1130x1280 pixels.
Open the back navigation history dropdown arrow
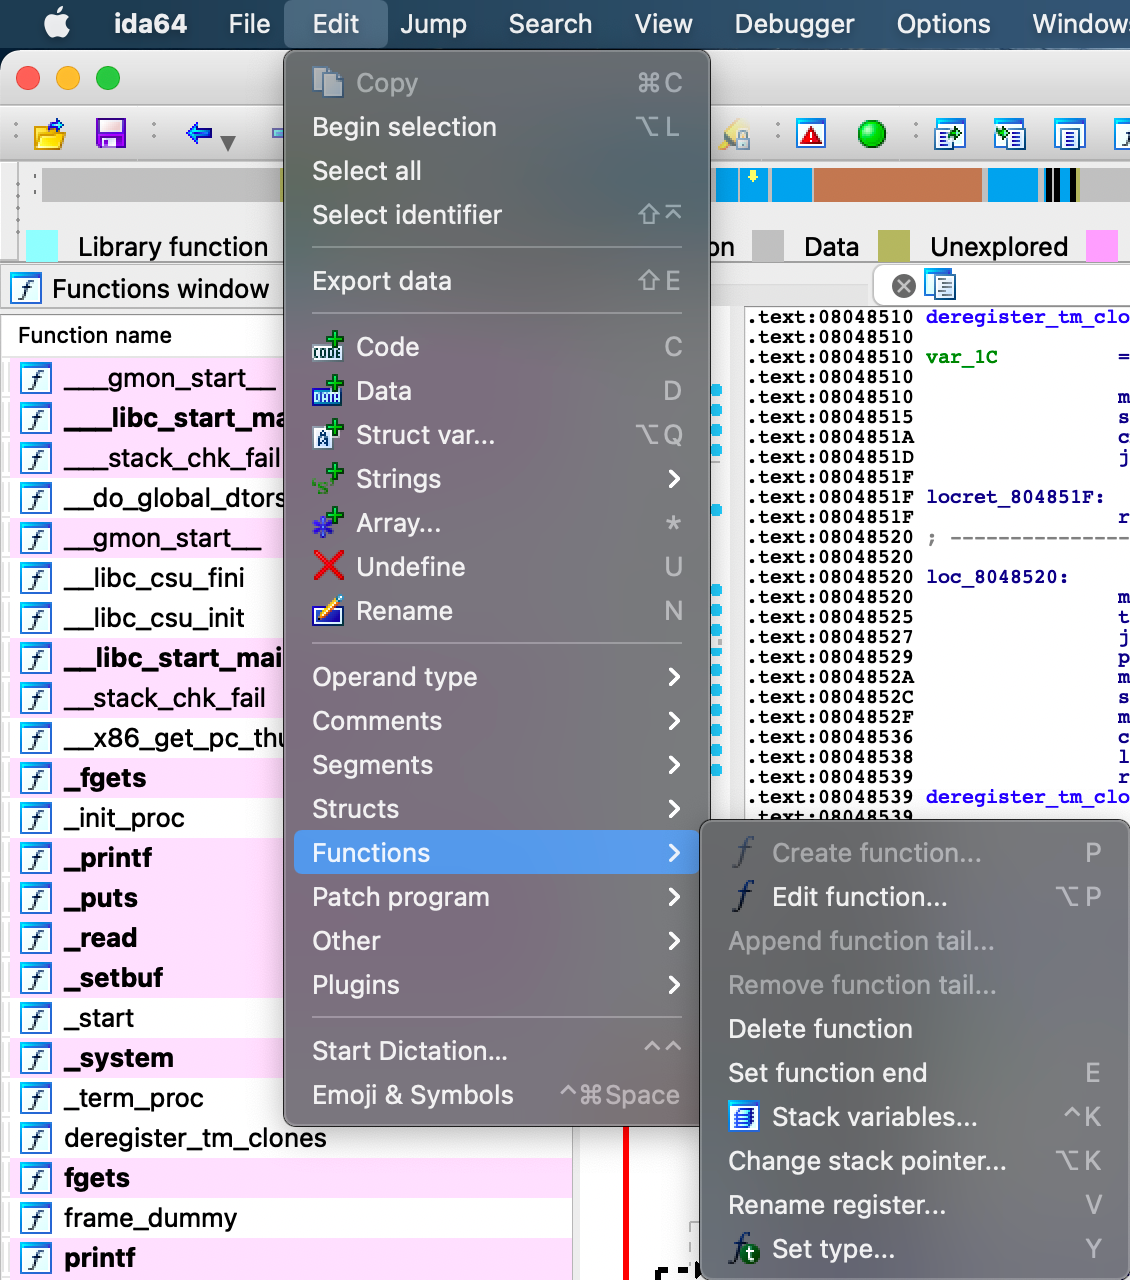click(x=228, y=143)
